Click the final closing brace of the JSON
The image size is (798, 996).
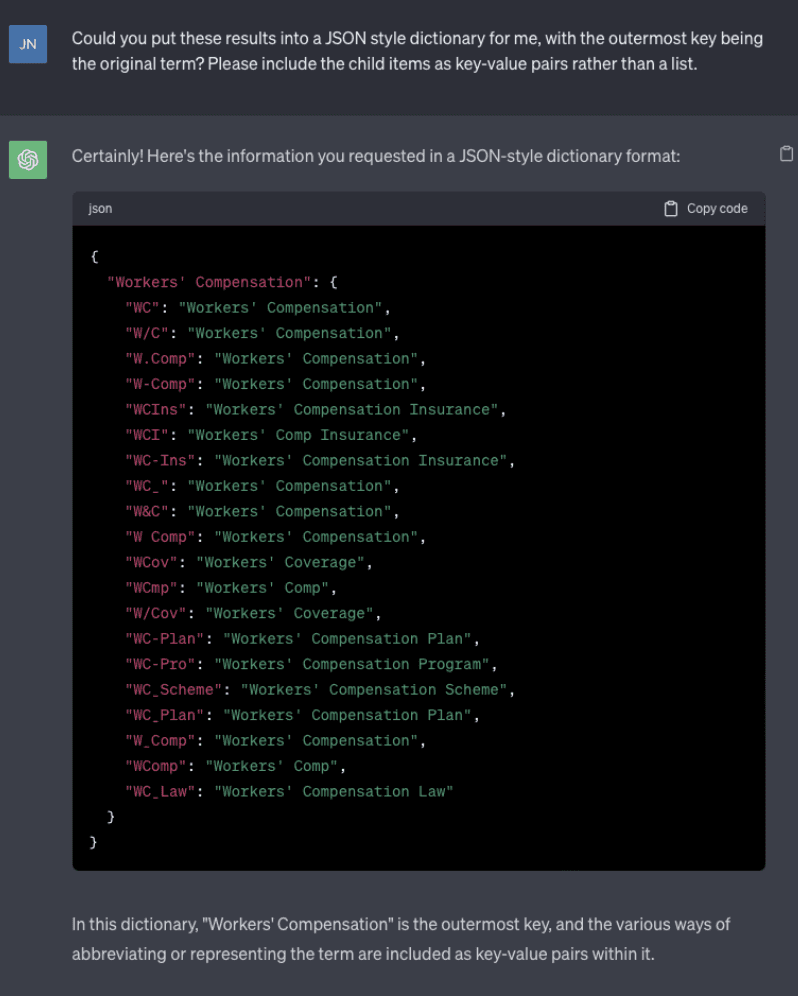tap(93, 842)
